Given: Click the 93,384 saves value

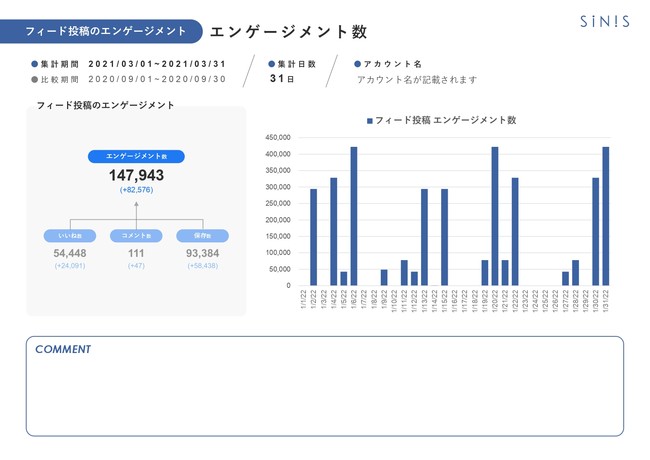Looking at the screenshot, I should click(203, 254).
